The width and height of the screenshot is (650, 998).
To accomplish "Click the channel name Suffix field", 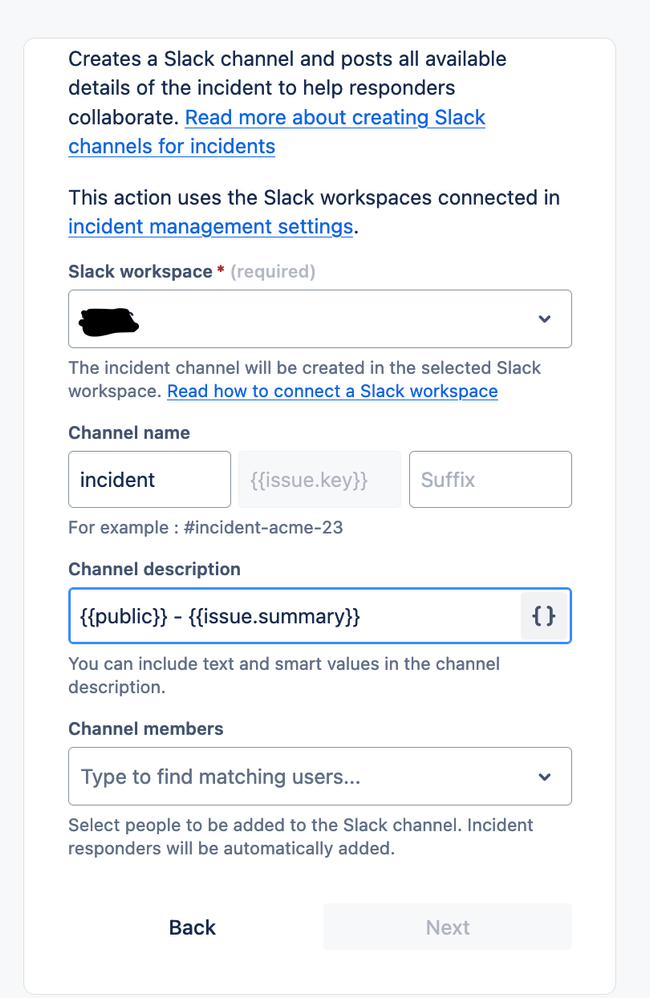I will click(x=490, y=480).
